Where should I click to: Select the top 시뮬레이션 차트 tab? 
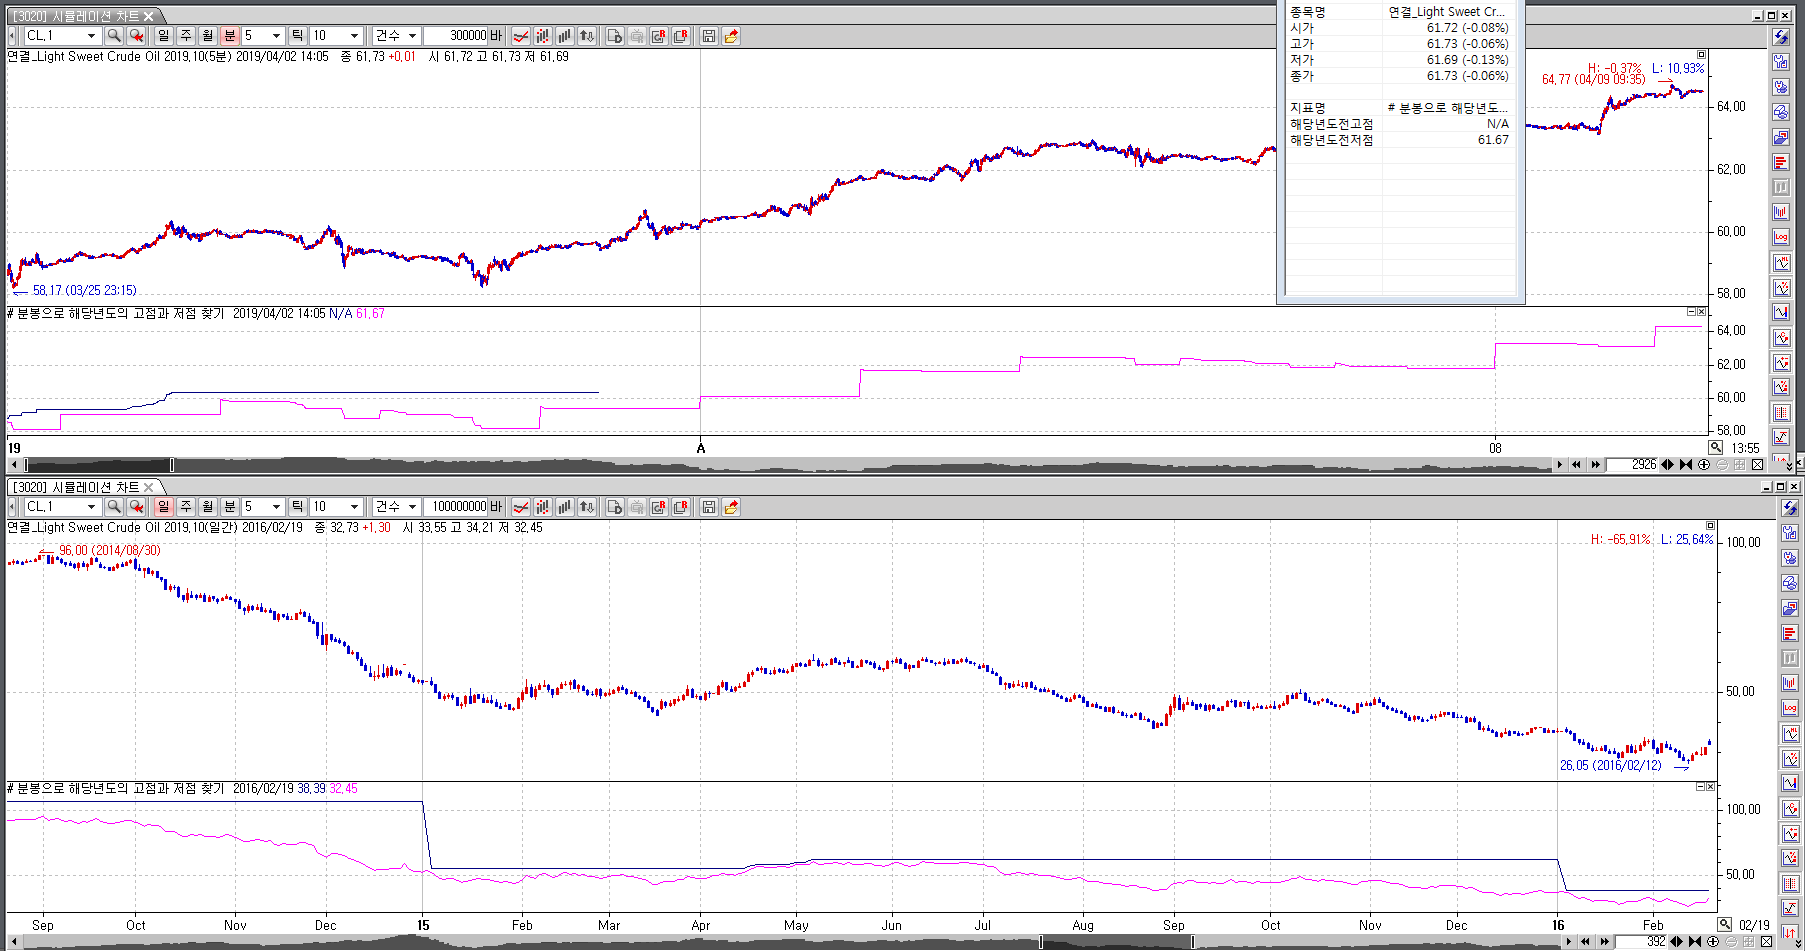click(x=76, y=16)
